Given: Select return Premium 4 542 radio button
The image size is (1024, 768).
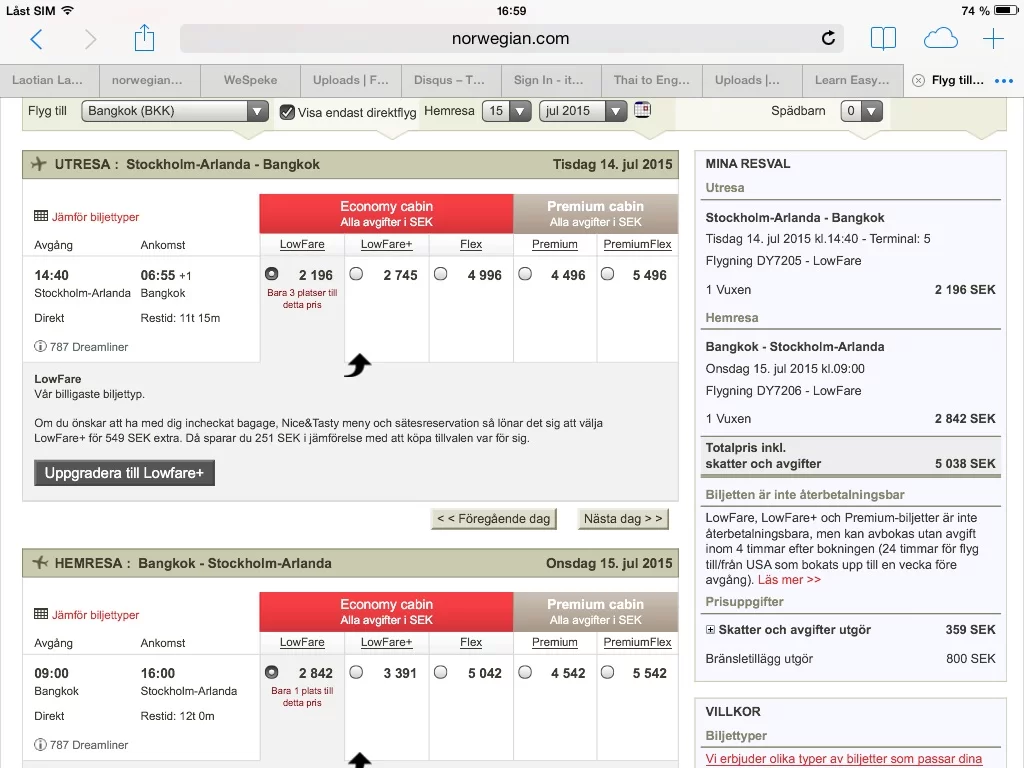Looking at the screenshot, I should [x=525, y=672].
